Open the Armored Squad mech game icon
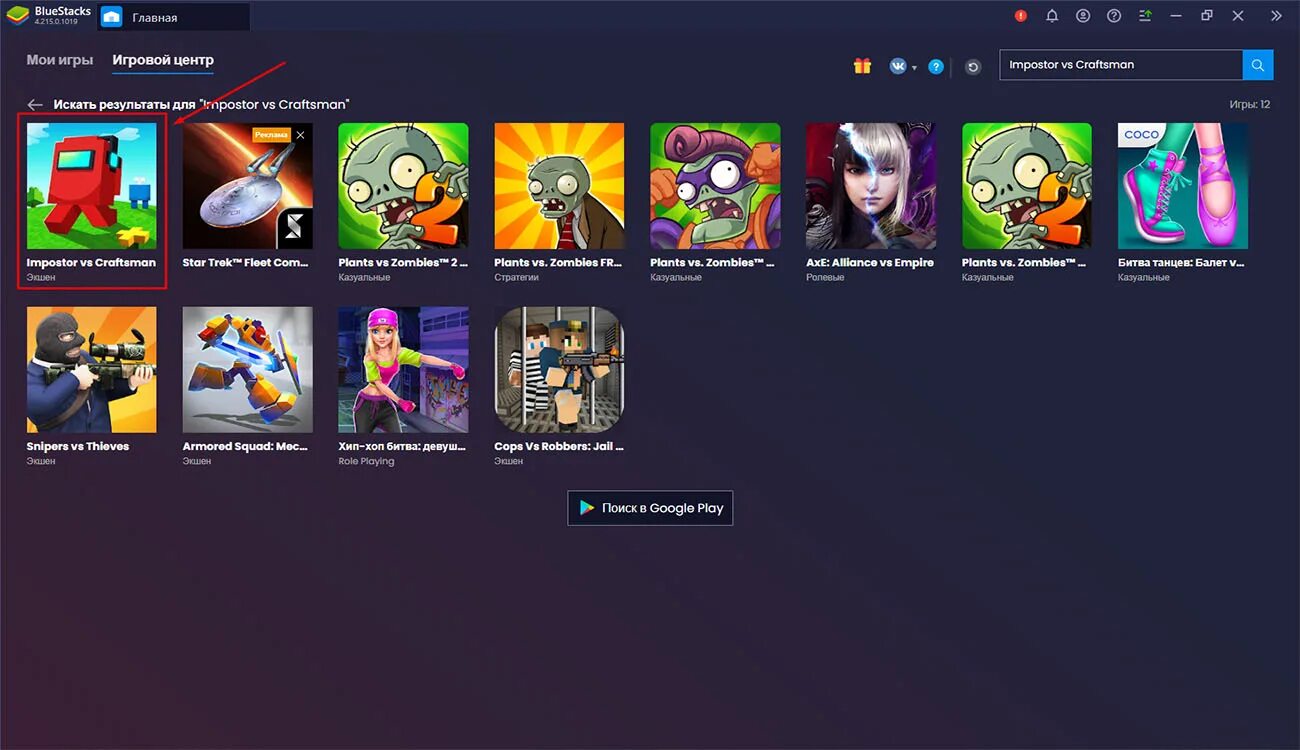Viewport: 1300px width, 750px height. pyautogui.click(x=247, y=370)
